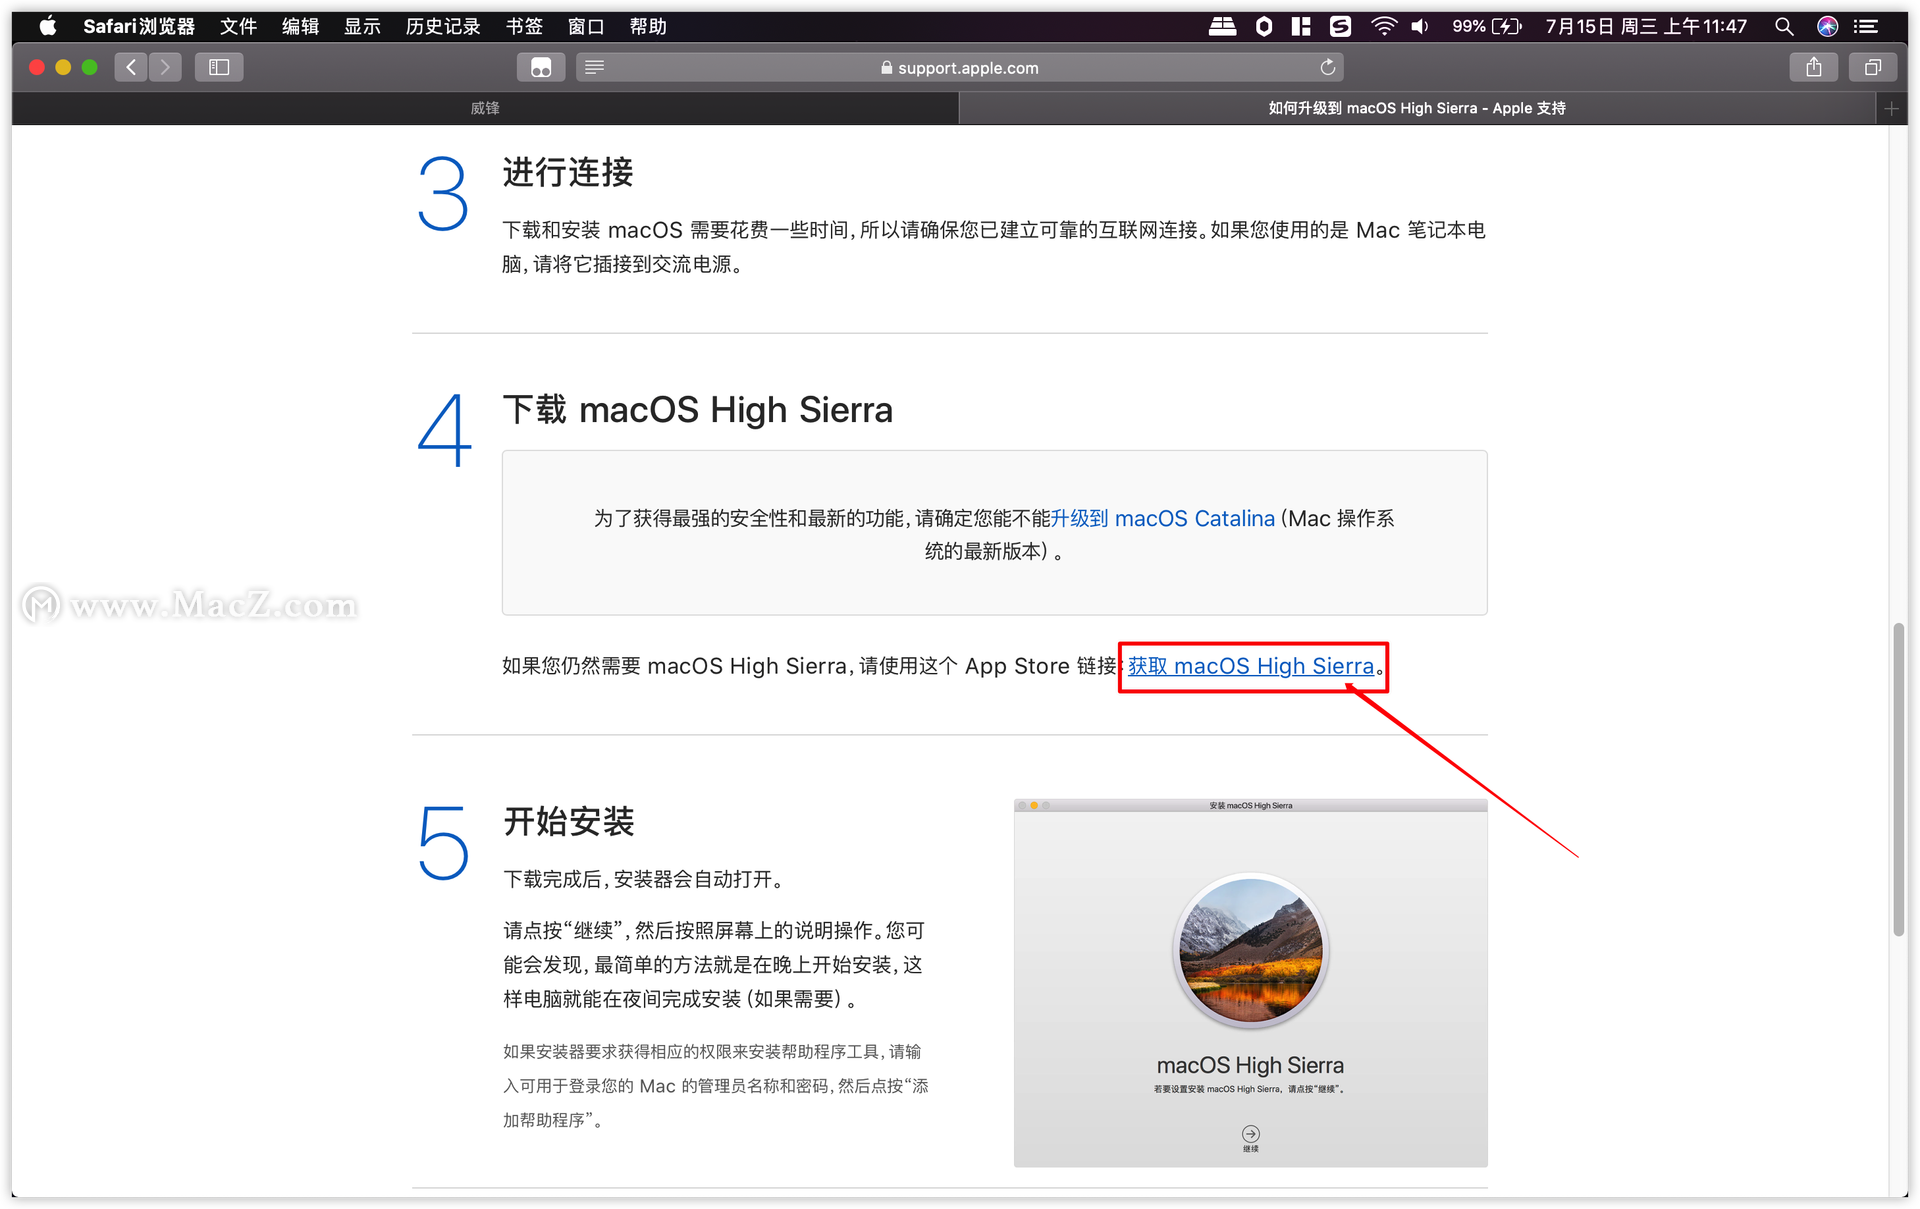Open the 显示 menu
Screen dimensions: 1920x1209
click(362, 26)
